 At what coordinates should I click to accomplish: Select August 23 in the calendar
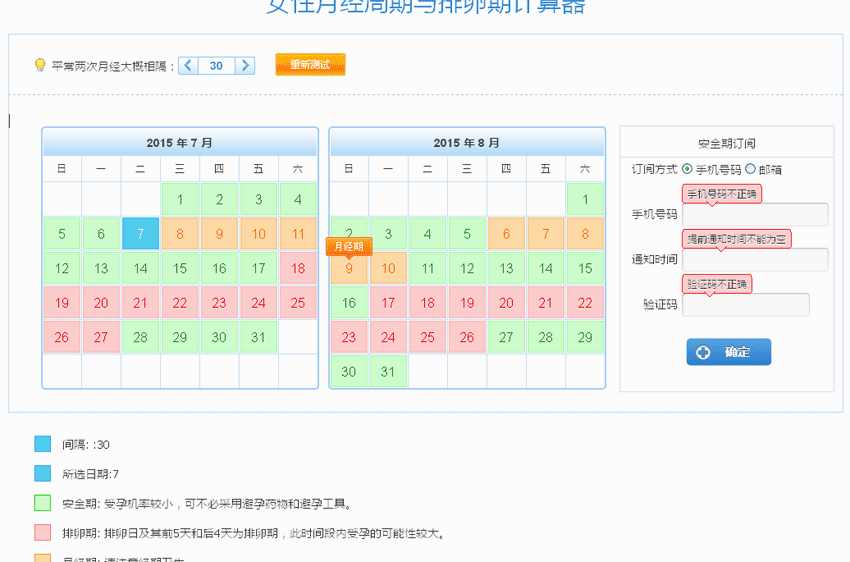(349, 337)
